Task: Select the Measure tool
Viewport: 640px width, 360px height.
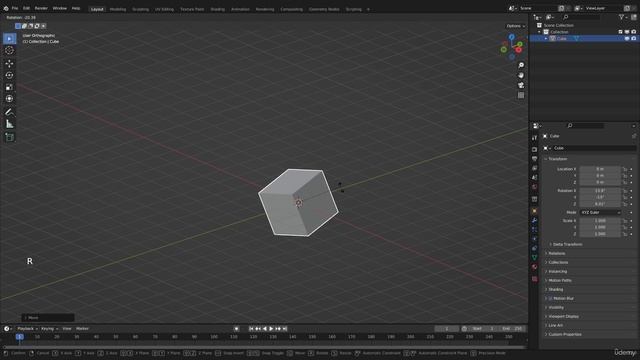Action: 9,124
